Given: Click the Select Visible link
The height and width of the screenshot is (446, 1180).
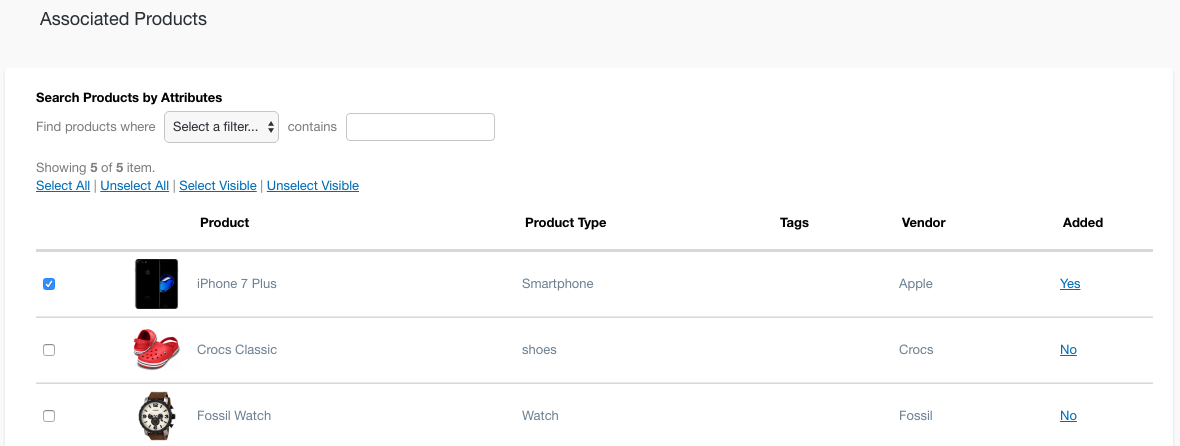Looking at the screenshot, I should [x=217, y=185].
